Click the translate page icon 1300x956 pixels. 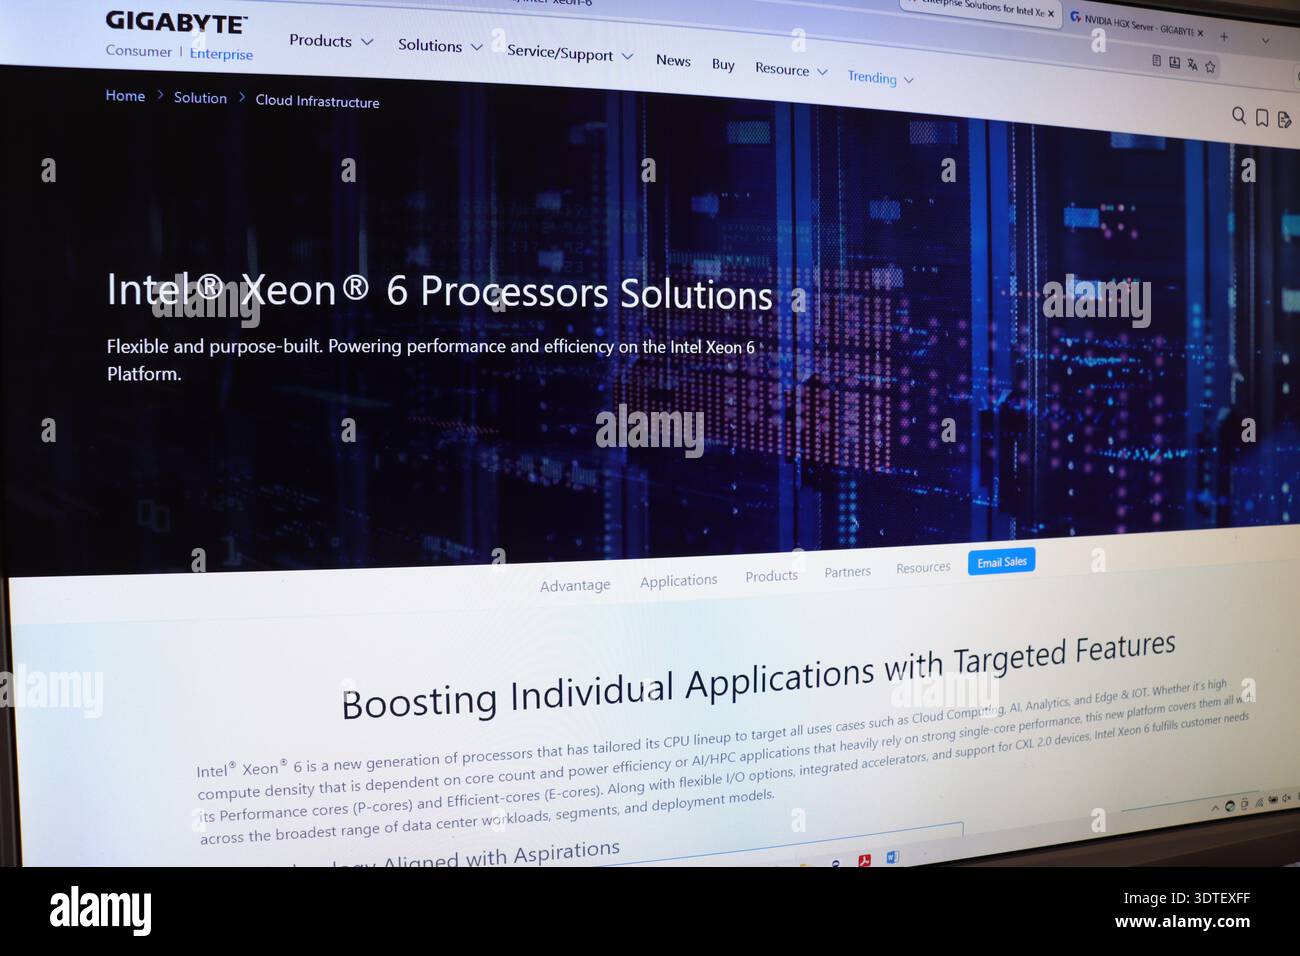(1192, 65)
